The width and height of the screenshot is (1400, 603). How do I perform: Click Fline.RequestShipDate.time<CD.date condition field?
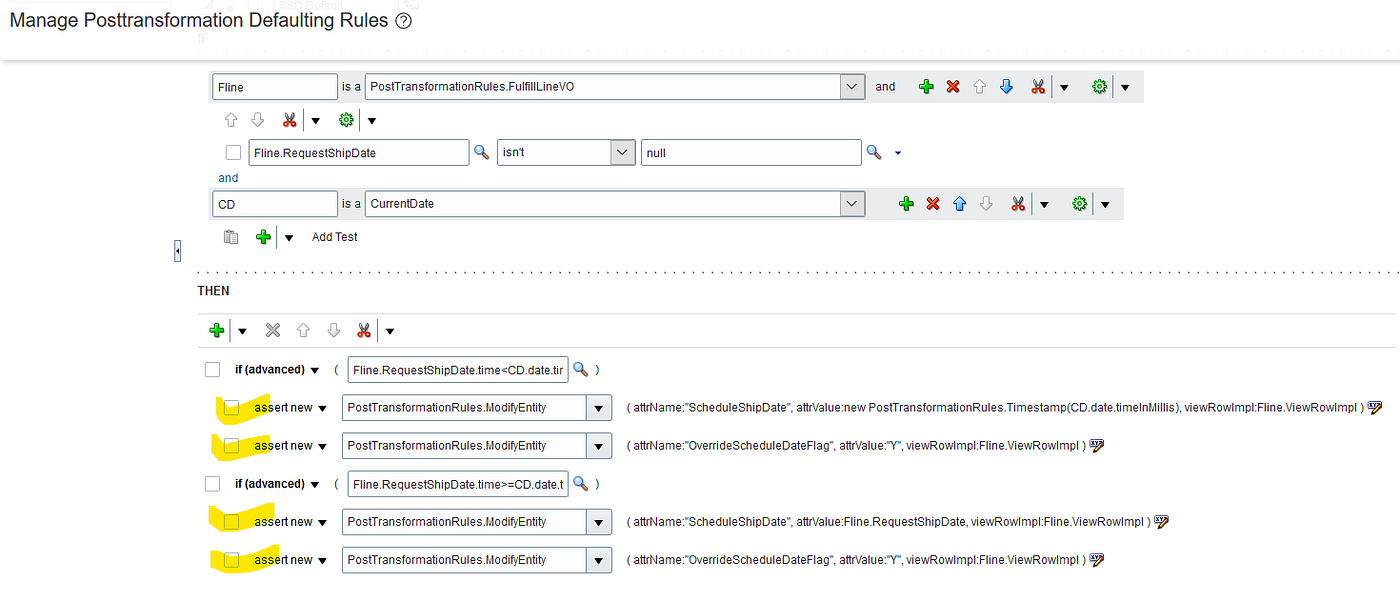[459, 370]
